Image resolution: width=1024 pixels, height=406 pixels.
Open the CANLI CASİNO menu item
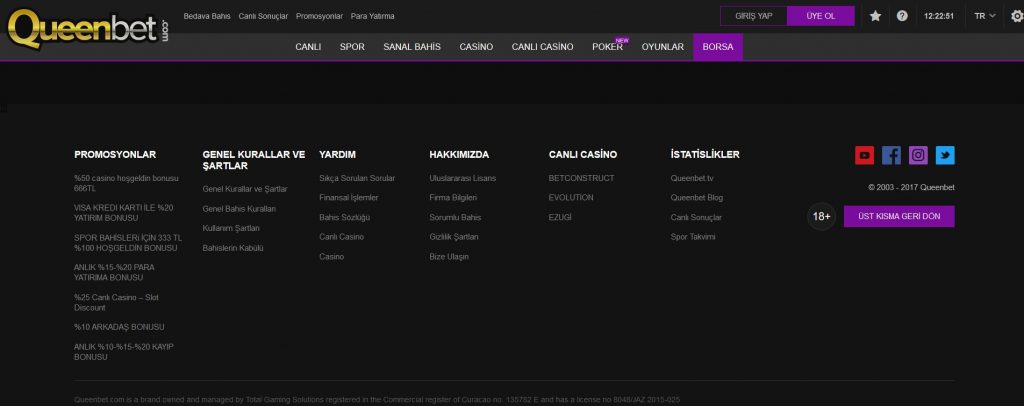click(x=543, y=47)
